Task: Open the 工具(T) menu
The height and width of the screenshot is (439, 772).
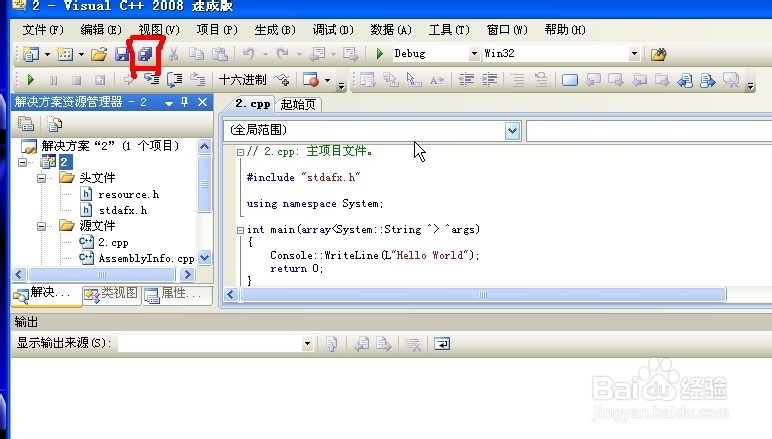Action: tap(449, 30)
